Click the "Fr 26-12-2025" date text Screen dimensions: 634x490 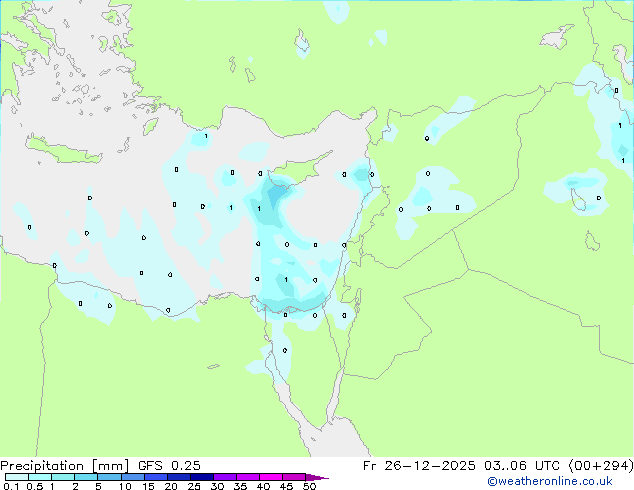tap(419, 466)
